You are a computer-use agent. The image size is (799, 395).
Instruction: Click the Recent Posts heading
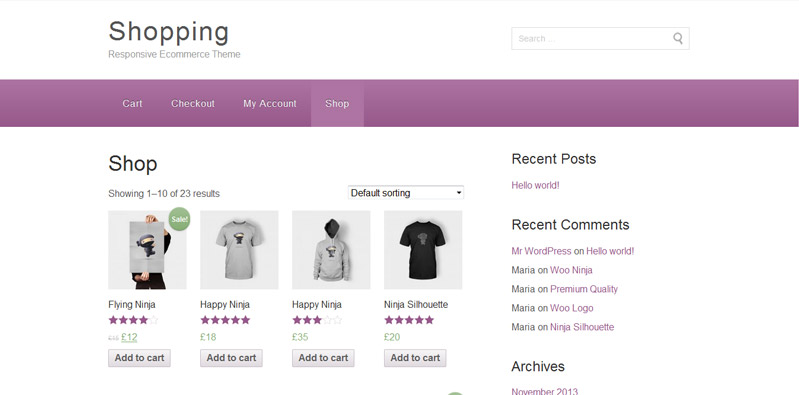pos(554,159)
